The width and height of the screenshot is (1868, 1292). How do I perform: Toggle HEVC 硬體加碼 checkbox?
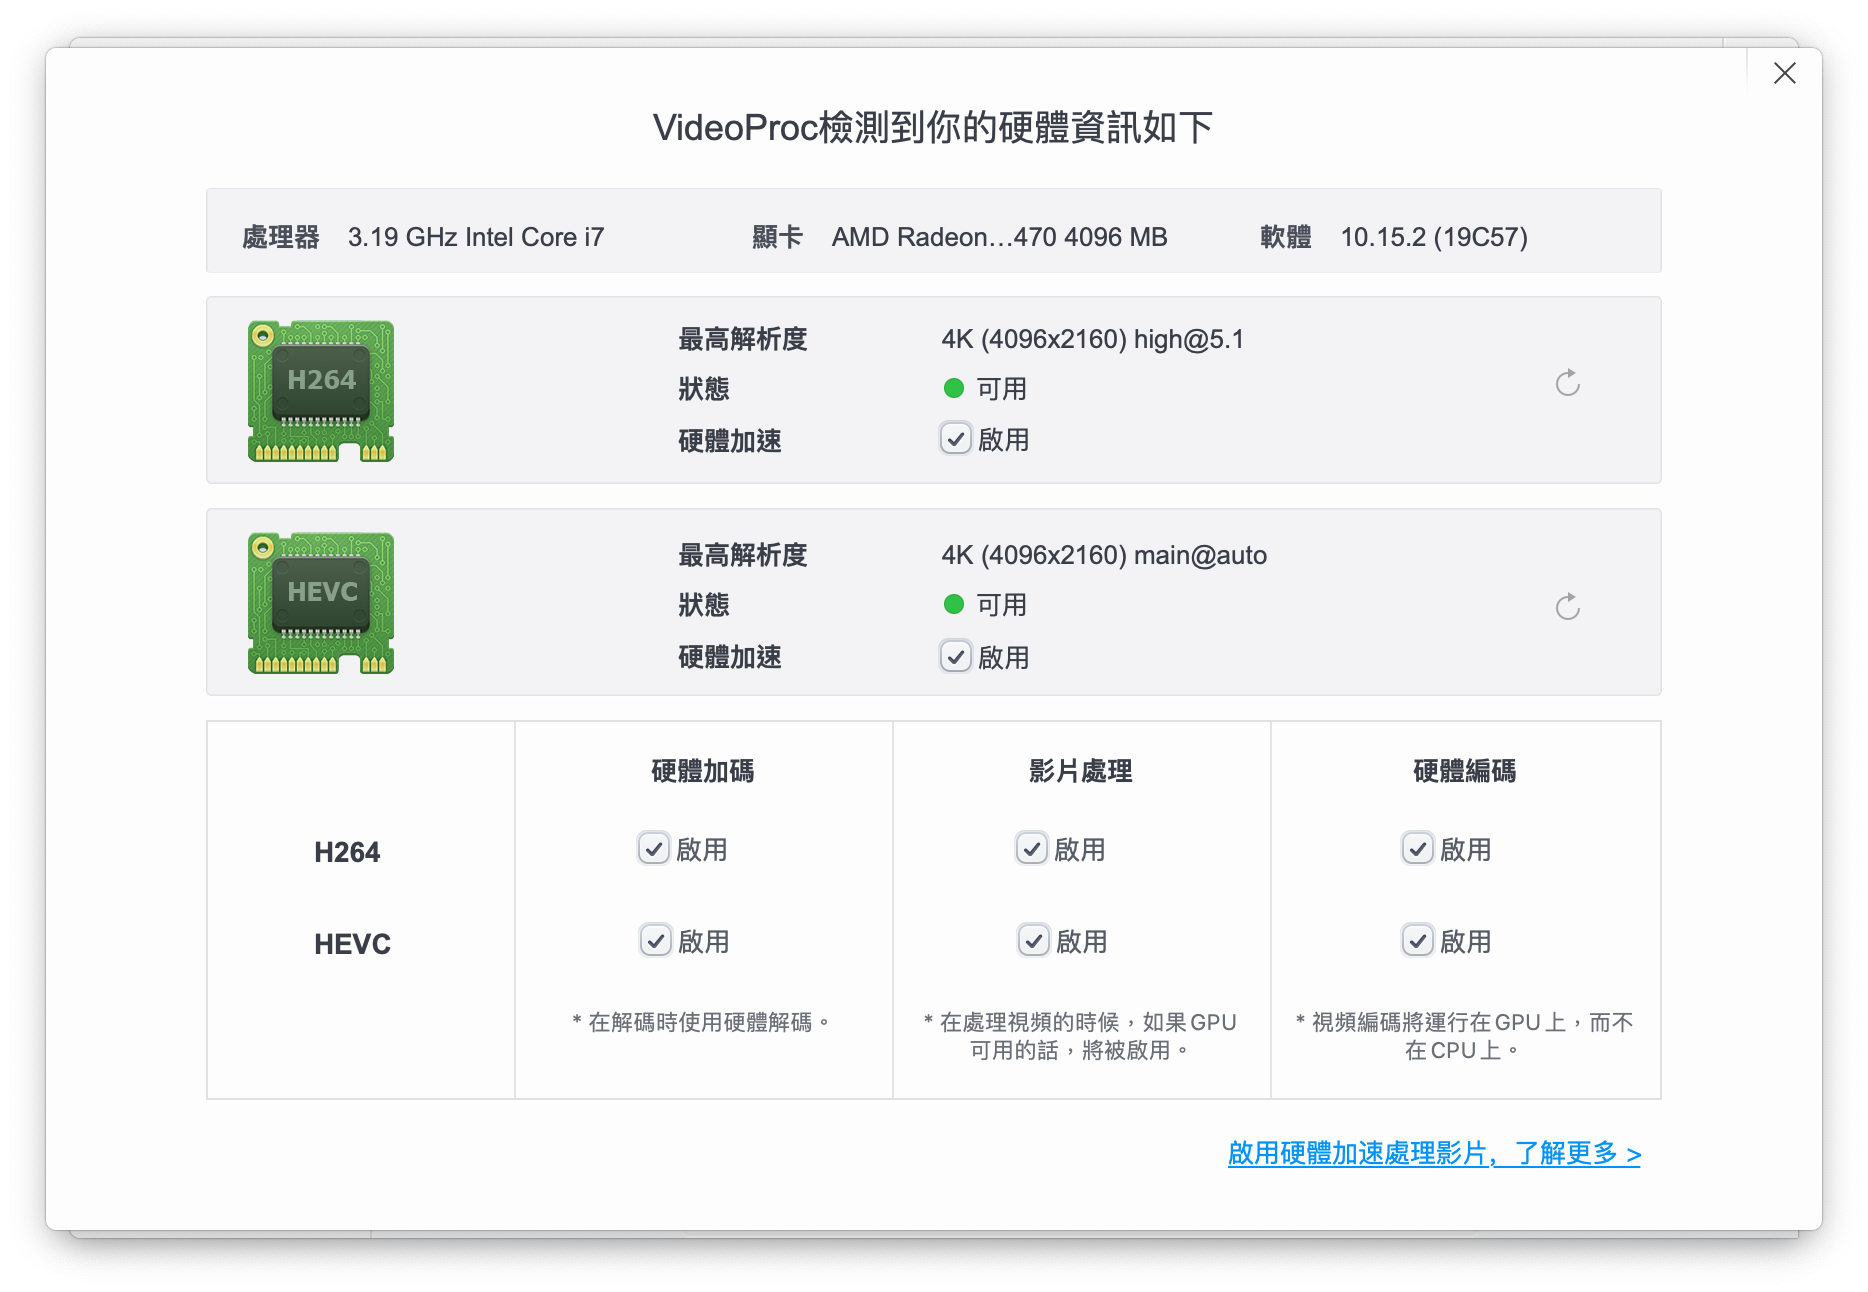tap(656, 941)
